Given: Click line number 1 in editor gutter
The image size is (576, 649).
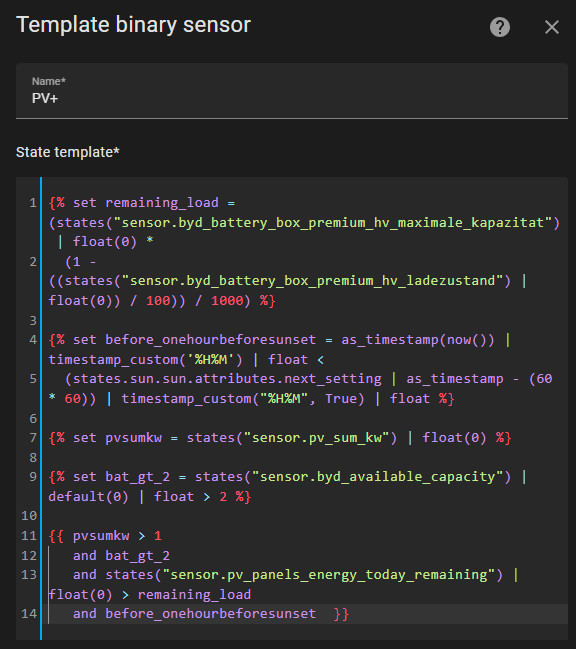Looking at the screenshot, I should point(33,203).
